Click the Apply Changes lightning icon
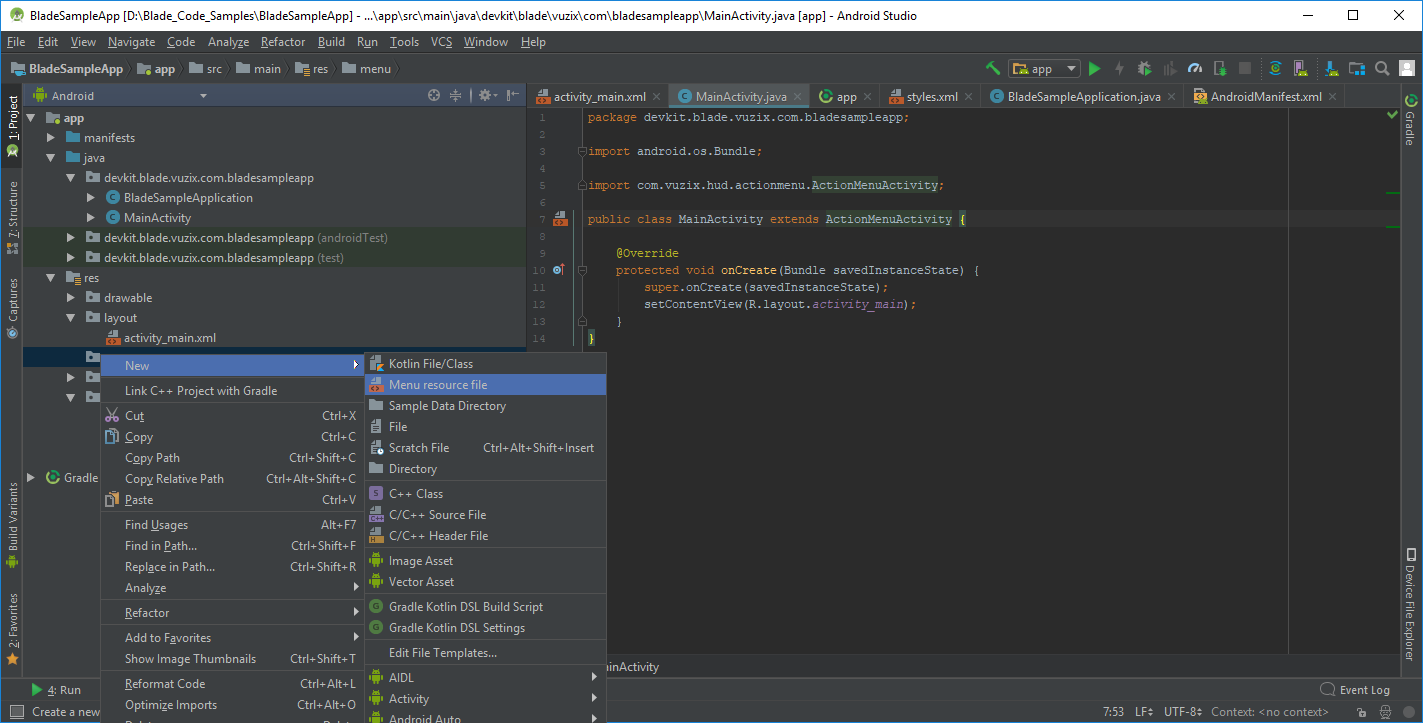The height and width of the screenshot is (723, 1423). [x=1120, y=68]
